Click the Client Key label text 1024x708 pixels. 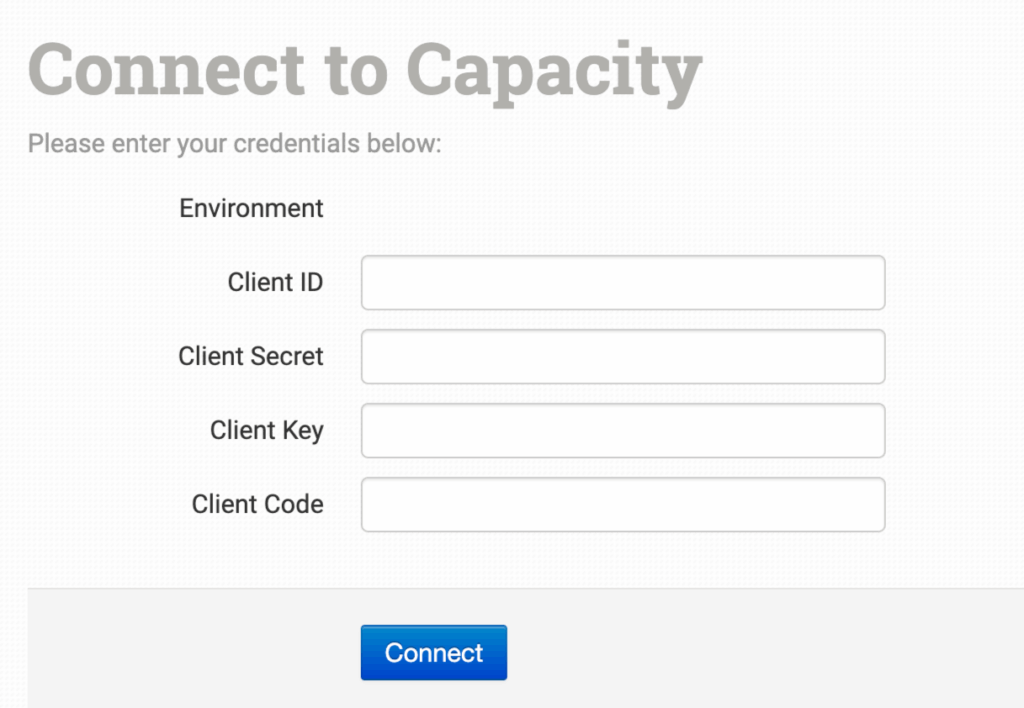point(266,430)
